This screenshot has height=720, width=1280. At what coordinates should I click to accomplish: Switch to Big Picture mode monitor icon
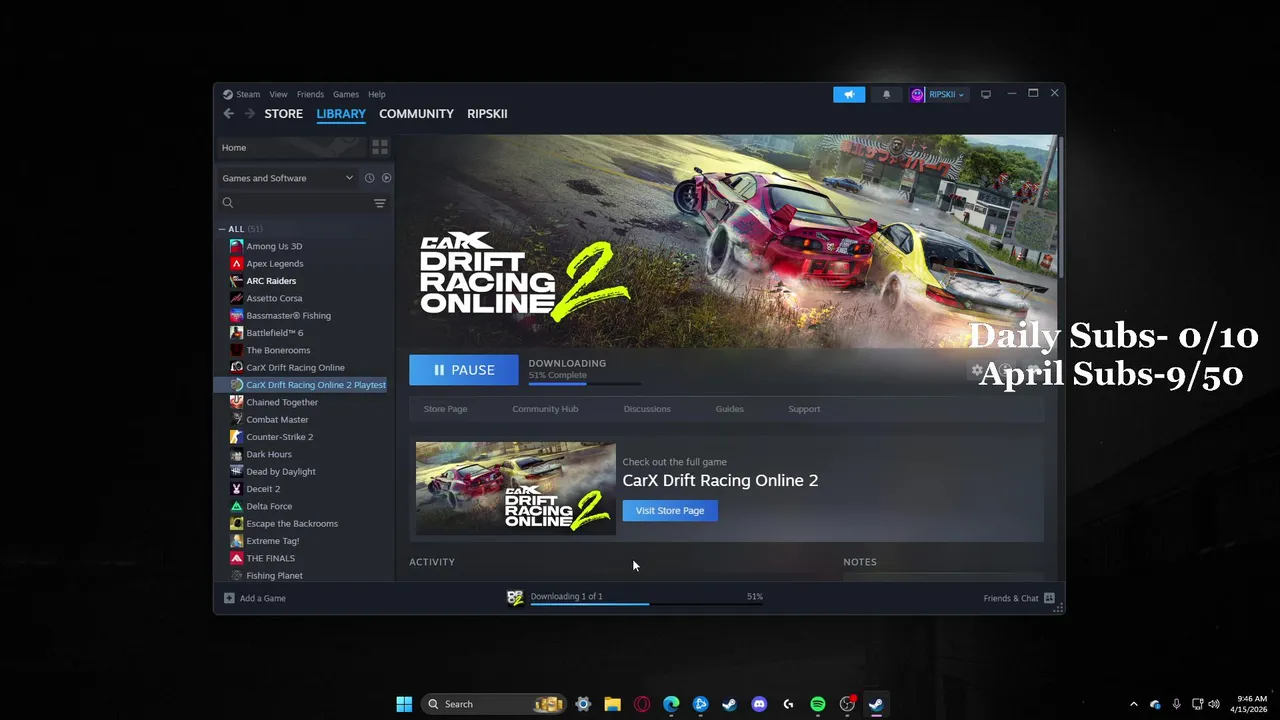(986, 94)
